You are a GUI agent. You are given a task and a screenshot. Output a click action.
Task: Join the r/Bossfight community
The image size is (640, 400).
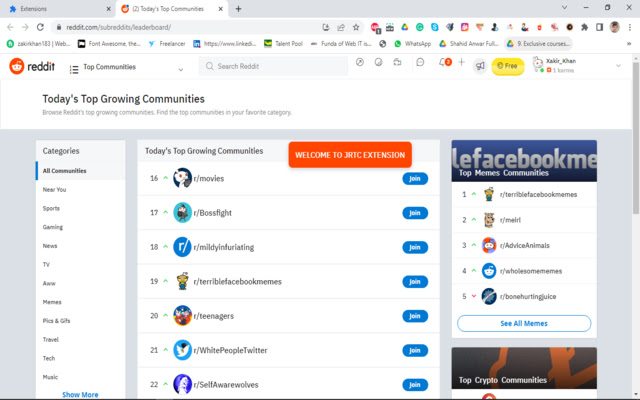[415, 213]
